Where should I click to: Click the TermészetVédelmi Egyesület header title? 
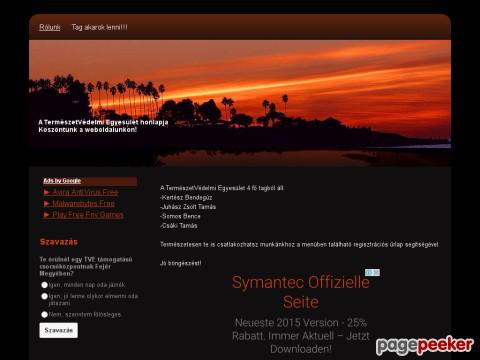tap(103, 122)
